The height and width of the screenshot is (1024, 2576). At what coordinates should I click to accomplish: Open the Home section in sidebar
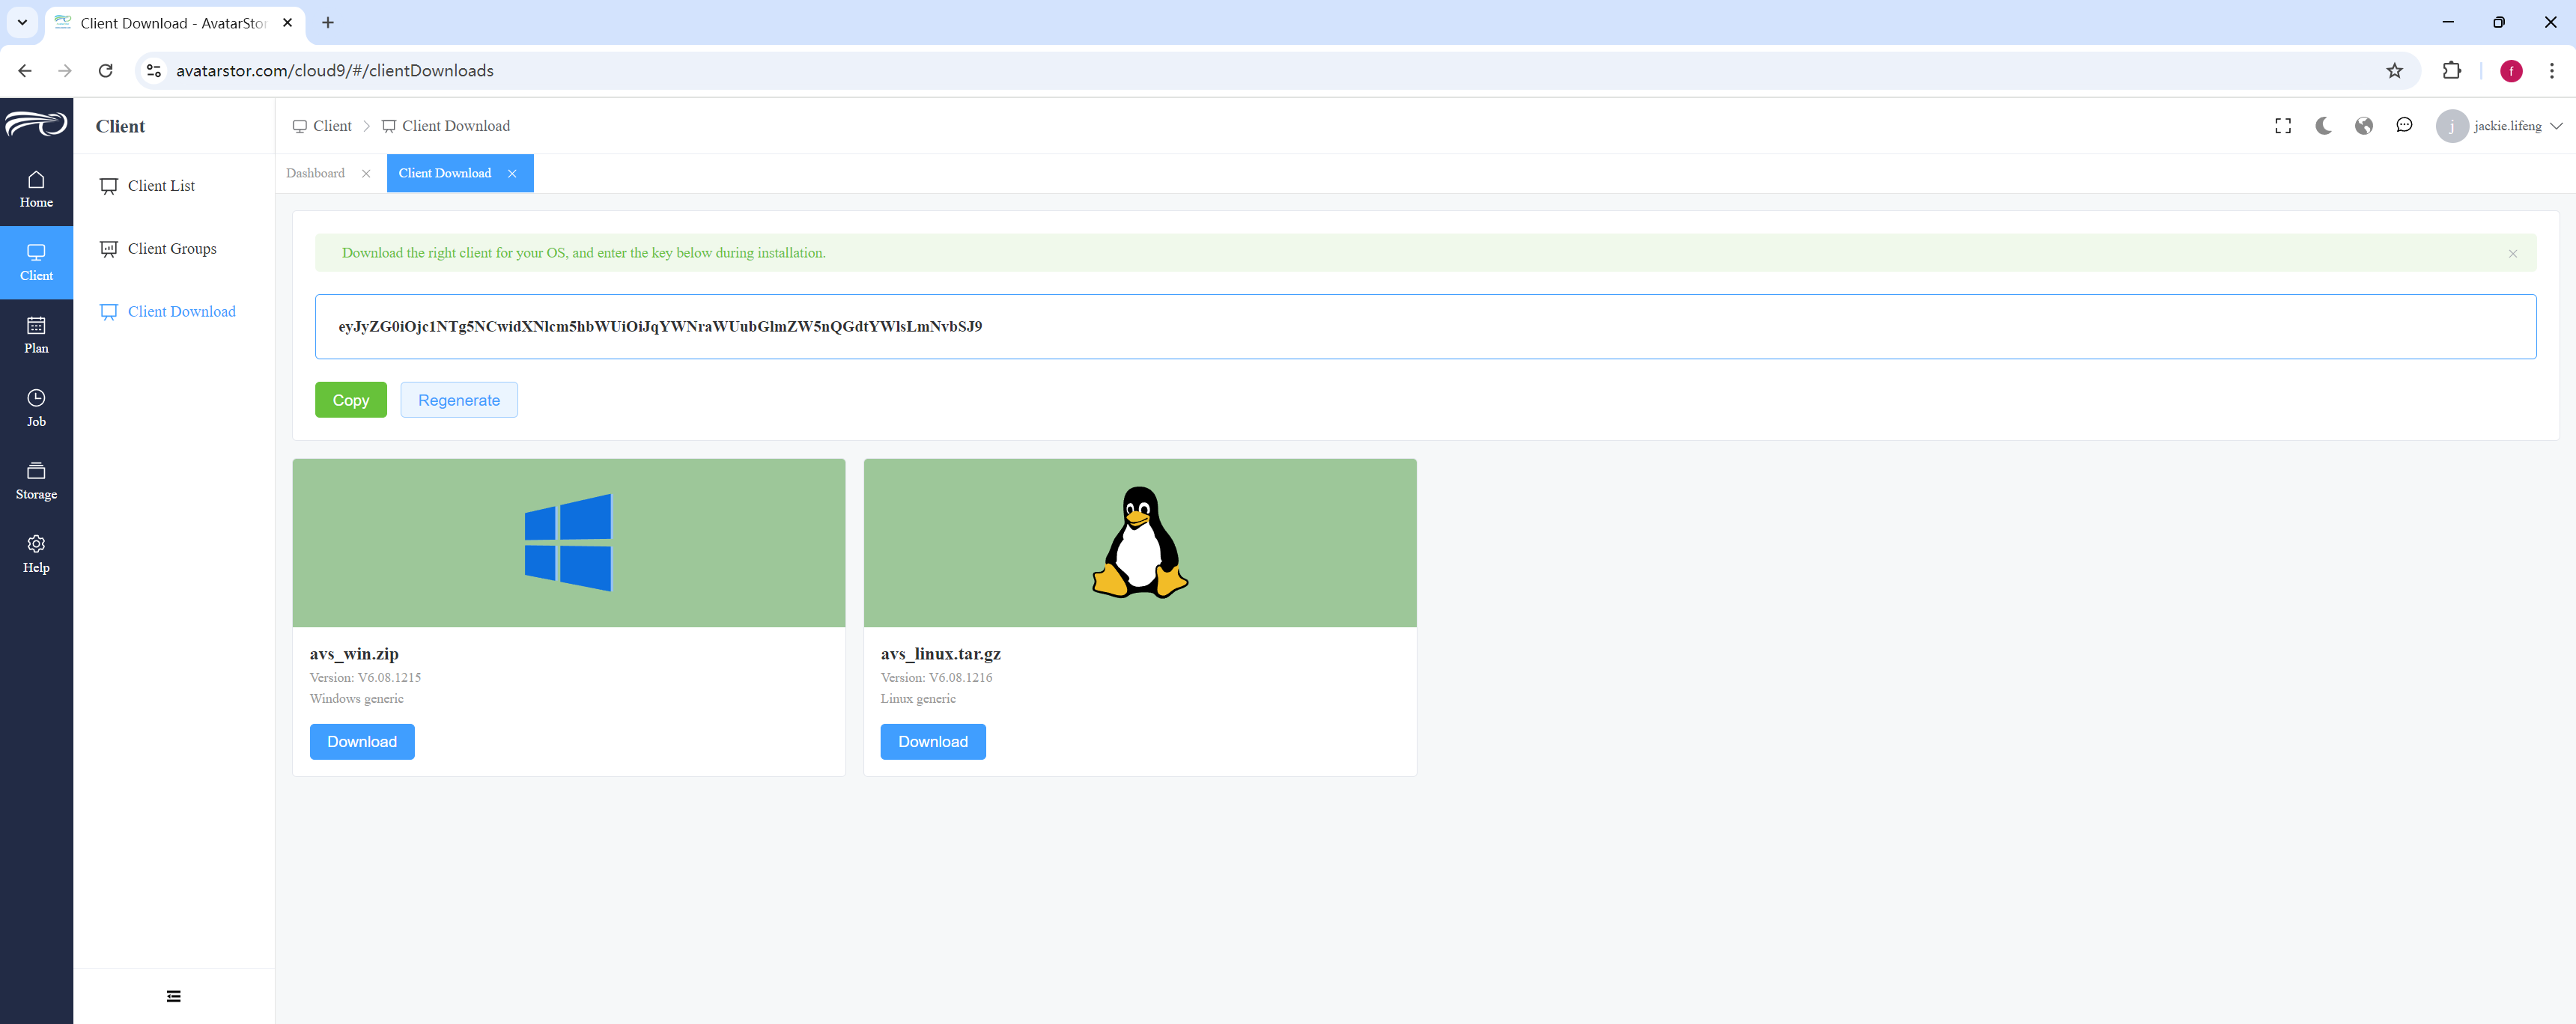pyautogui.click(x=36, y=189)
